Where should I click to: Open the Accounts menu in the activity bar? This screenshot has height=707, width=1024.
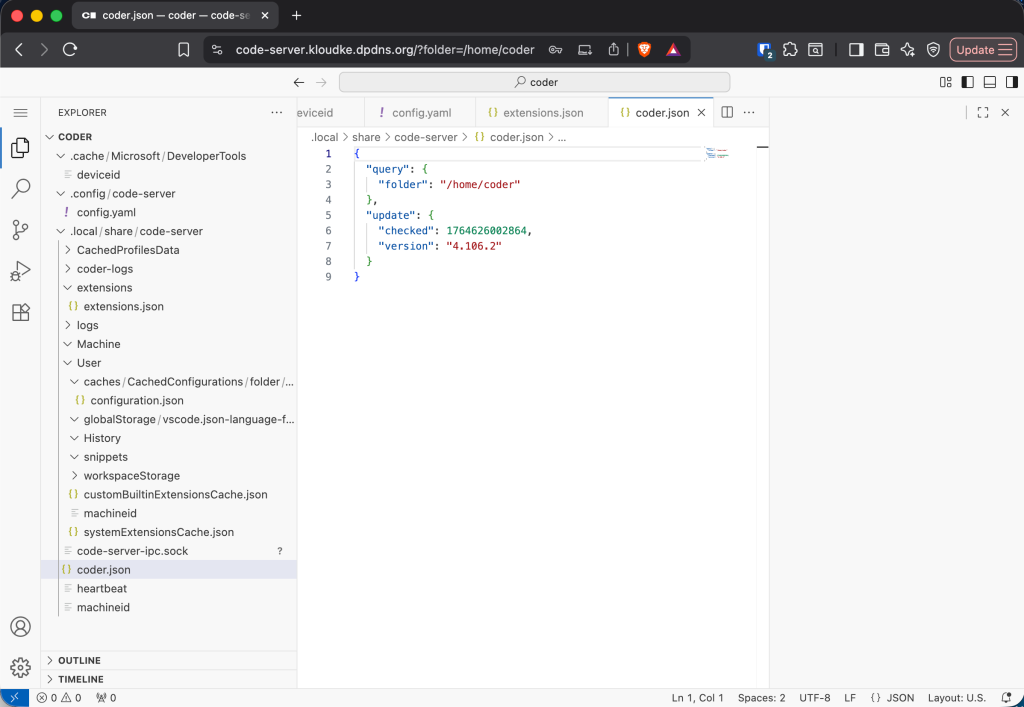21,626
